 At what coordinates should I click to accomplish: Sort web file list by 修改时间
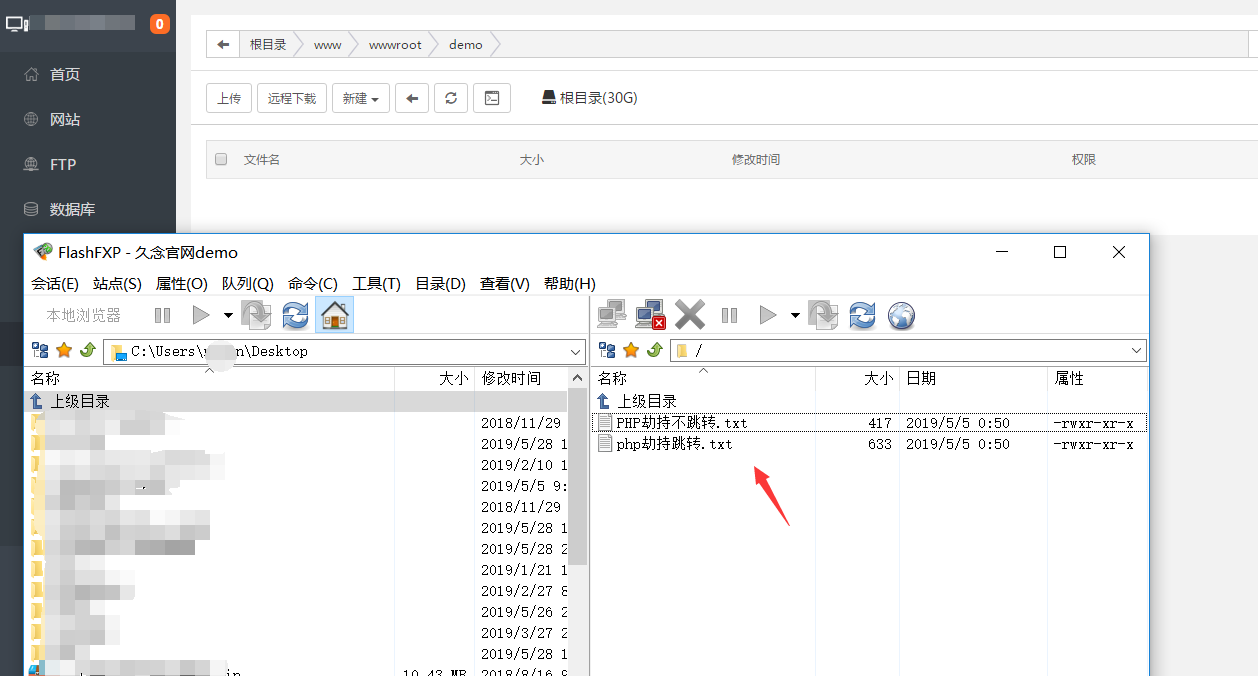[x=756, y=159]
